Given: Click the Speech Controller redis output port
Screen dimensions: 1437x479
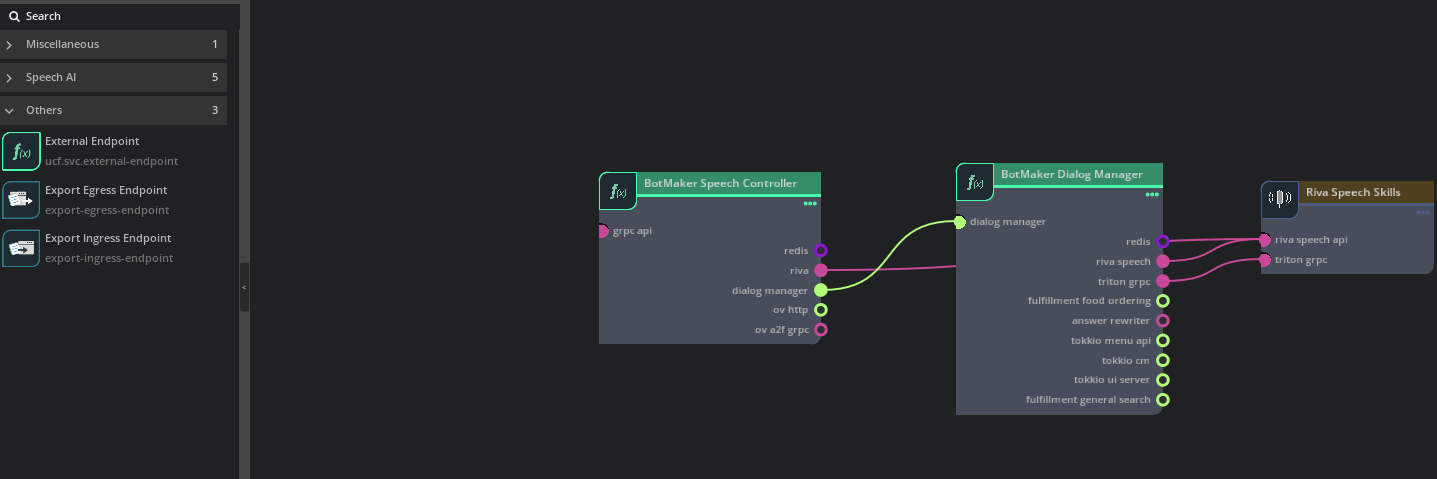Looking at the screenshot, I should pyautogui.click(x=821, y=251).
